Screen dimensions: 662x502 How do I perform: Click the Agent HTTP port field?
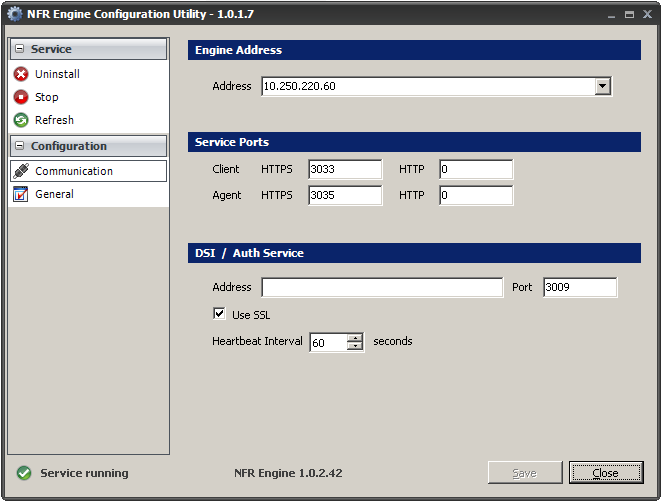coord(475,195)
